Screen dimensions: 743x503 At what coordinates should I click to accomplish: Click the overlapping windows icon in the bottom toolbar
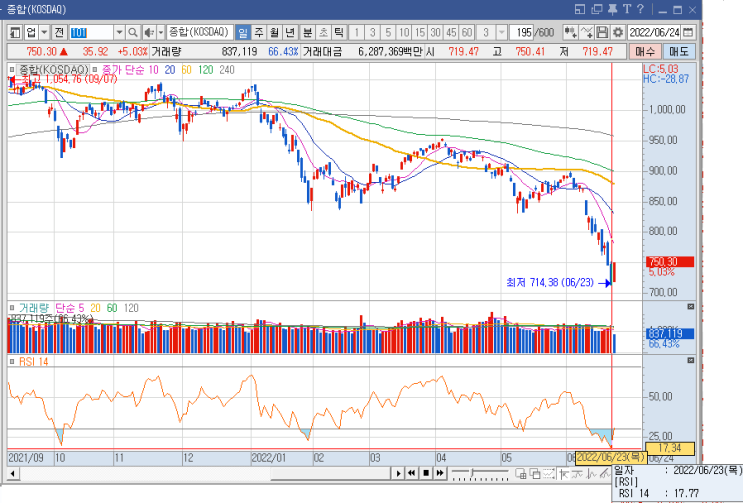click(x=535, y=473)
